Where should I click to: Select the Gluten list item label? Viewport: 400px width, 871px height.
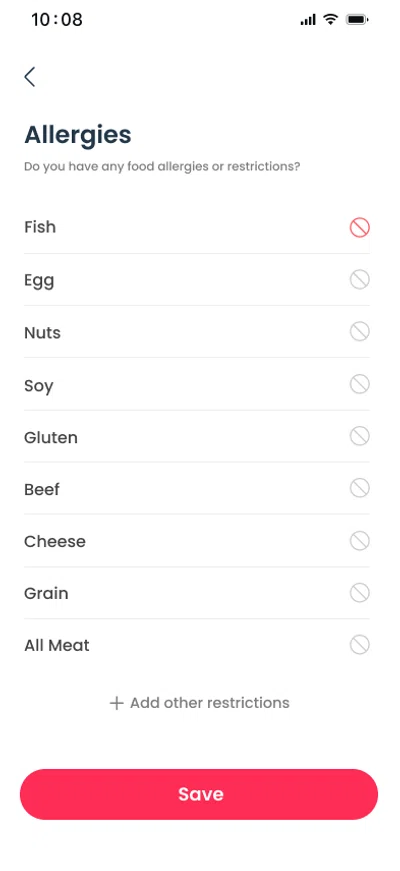click(51, 438)
